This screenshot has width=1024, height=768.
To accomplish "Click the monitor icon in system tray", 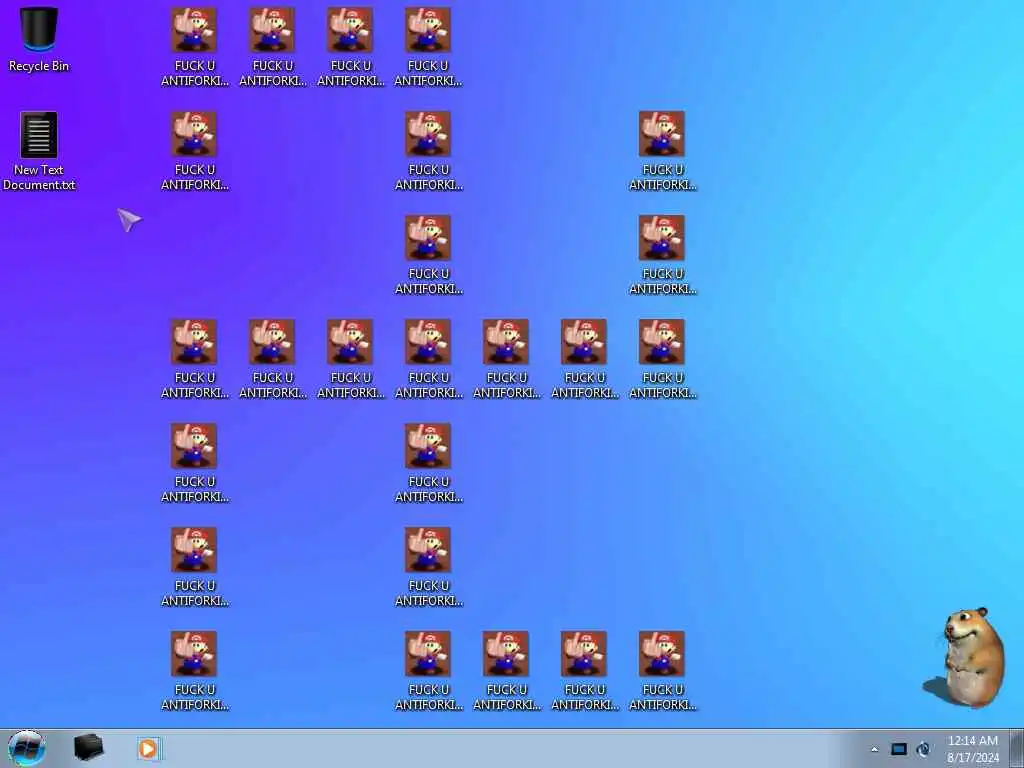I will 899,749.
